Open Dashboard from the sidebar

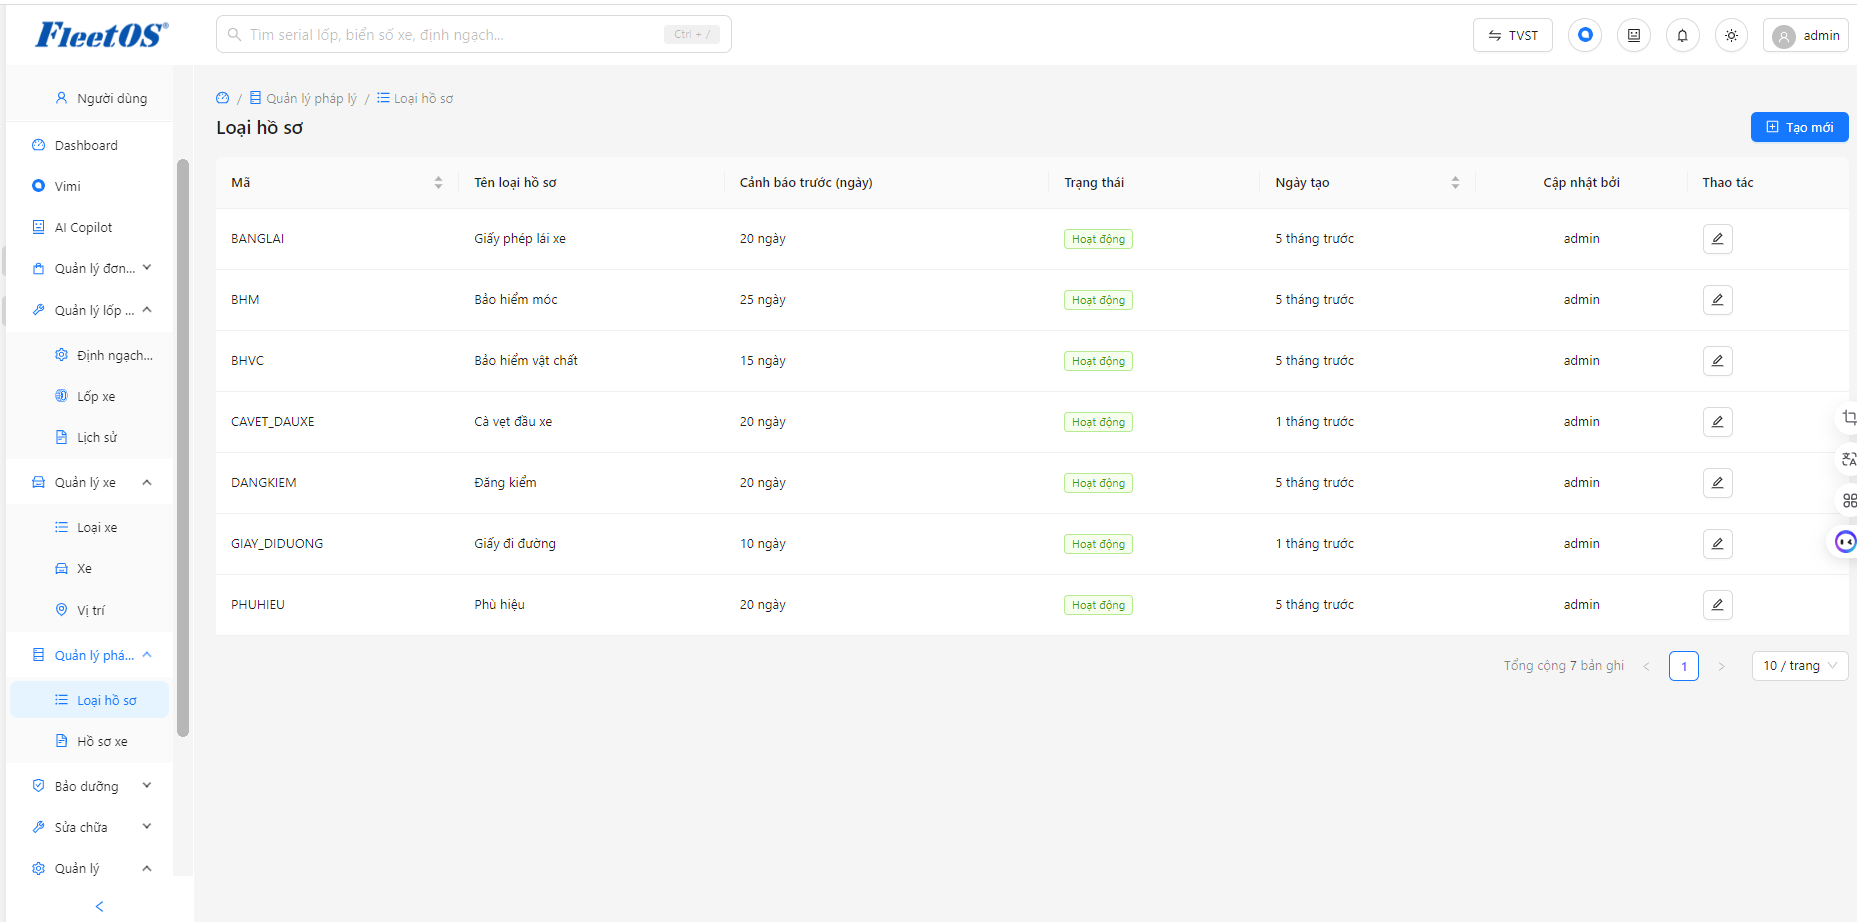pos(90,145)
